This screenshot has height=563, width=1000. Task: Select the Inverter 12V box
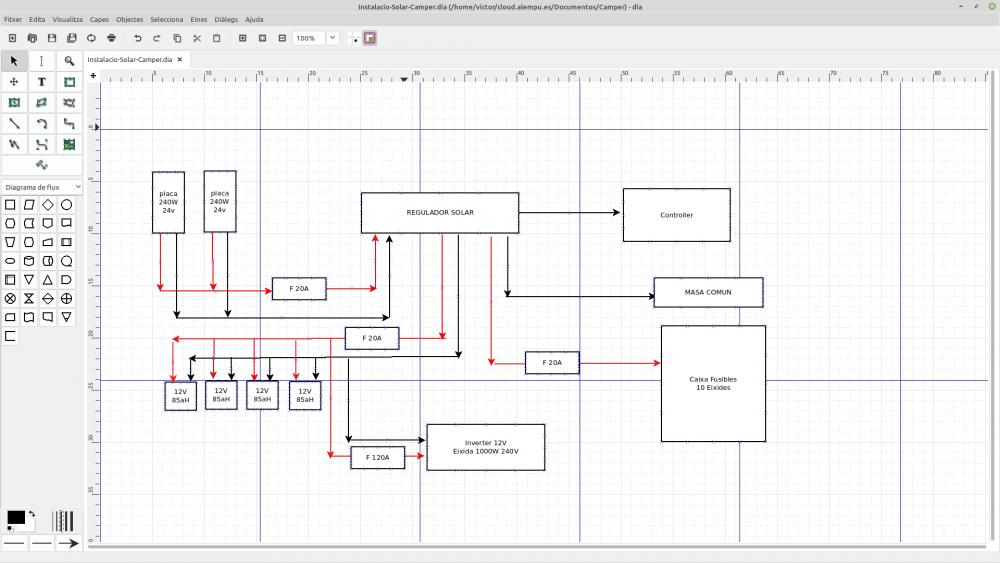click(x=485, y=447)
